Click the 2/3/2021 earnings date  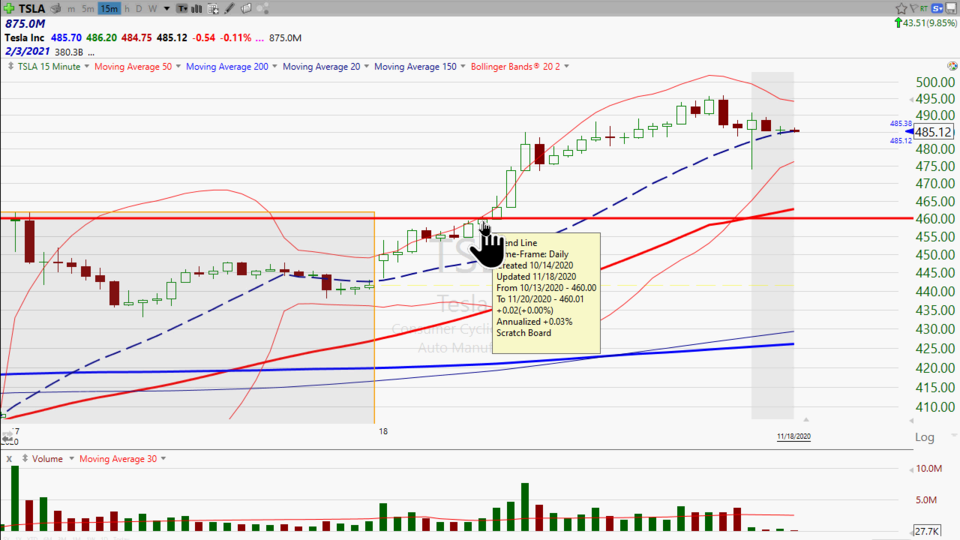(x=27, y=51)
